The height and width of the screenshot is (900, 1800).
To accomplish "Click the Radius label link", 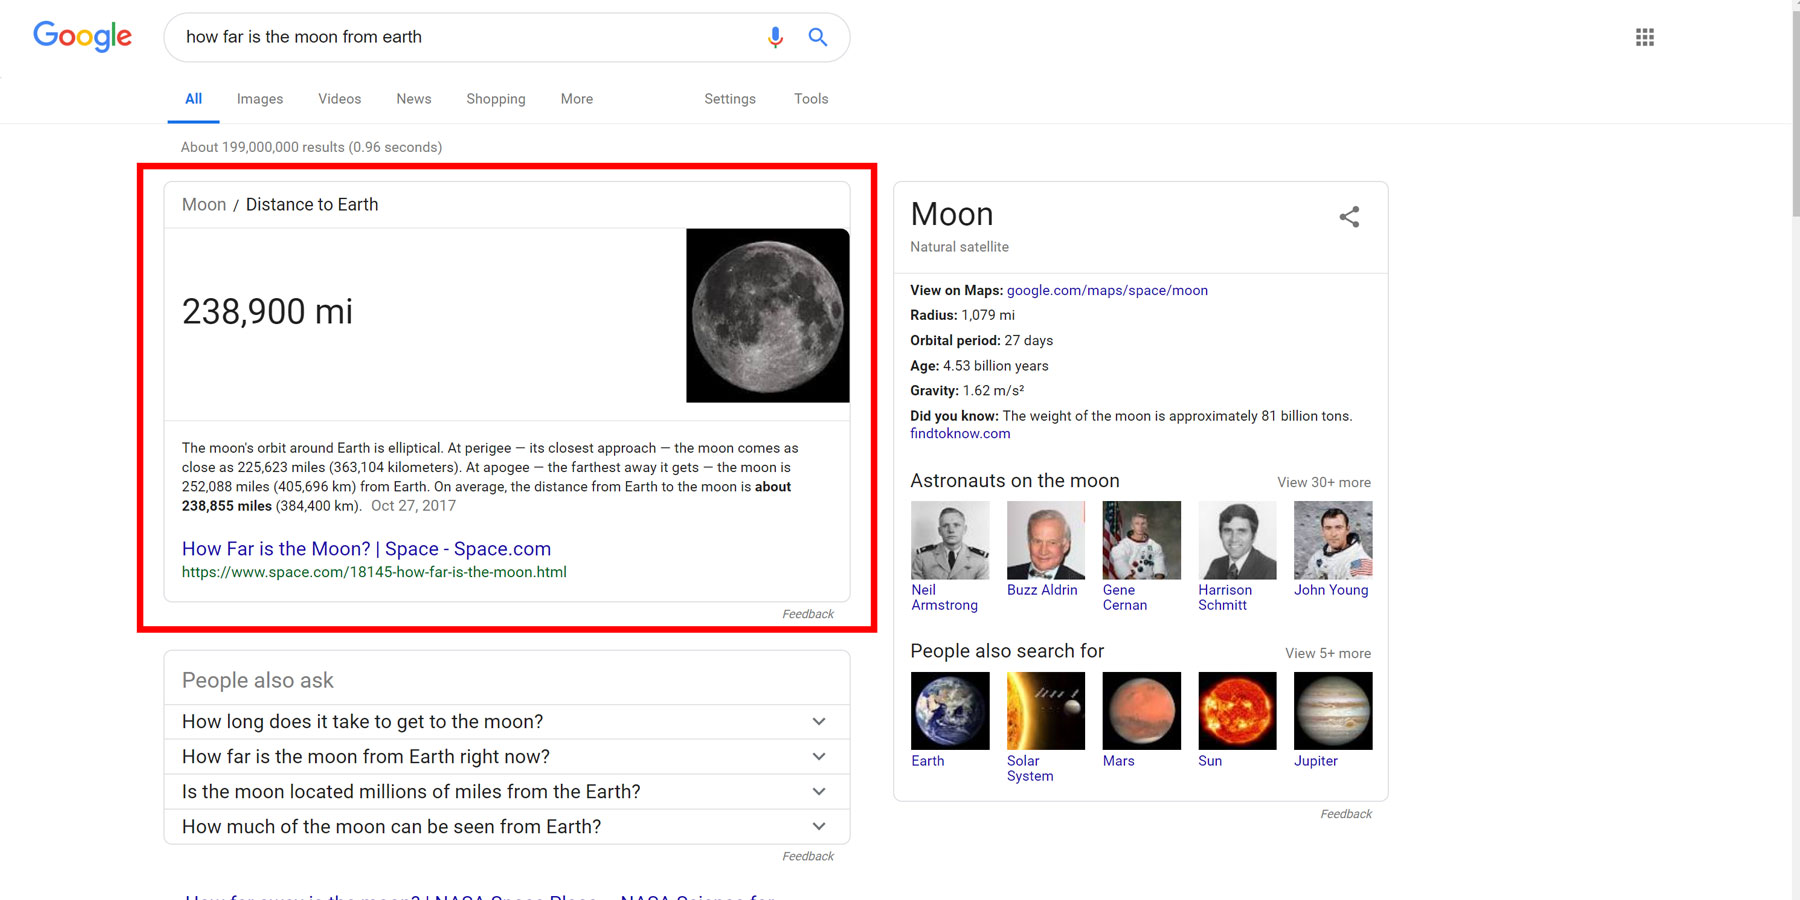I will [x=933, y=315].
